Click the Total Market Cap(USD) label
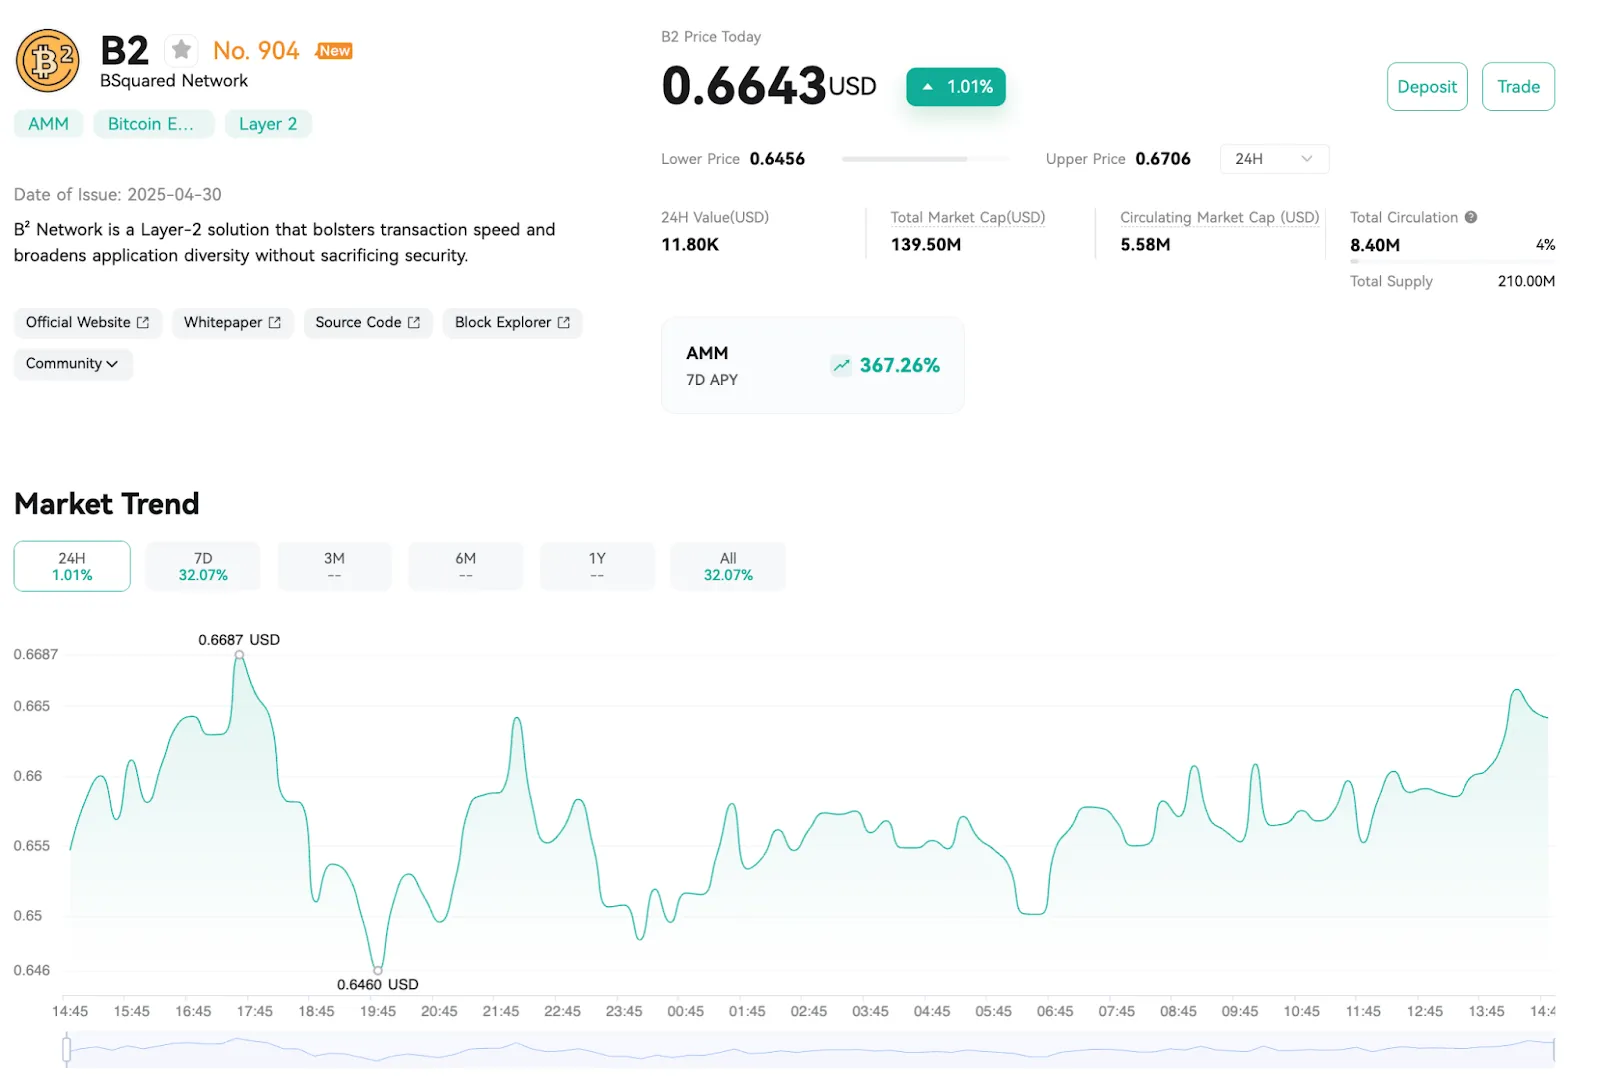Viewport: 1600px width, 1077px height. click(968, 217)
